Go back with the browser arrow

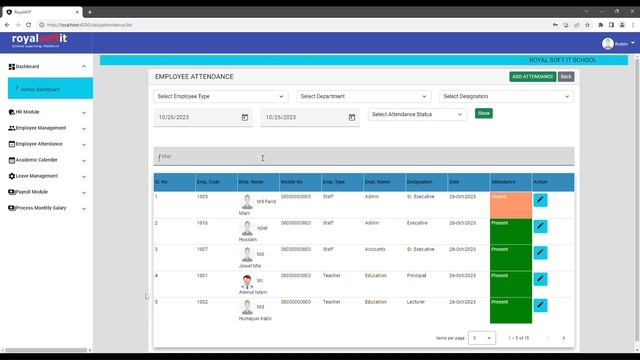(x=7, y=25)
